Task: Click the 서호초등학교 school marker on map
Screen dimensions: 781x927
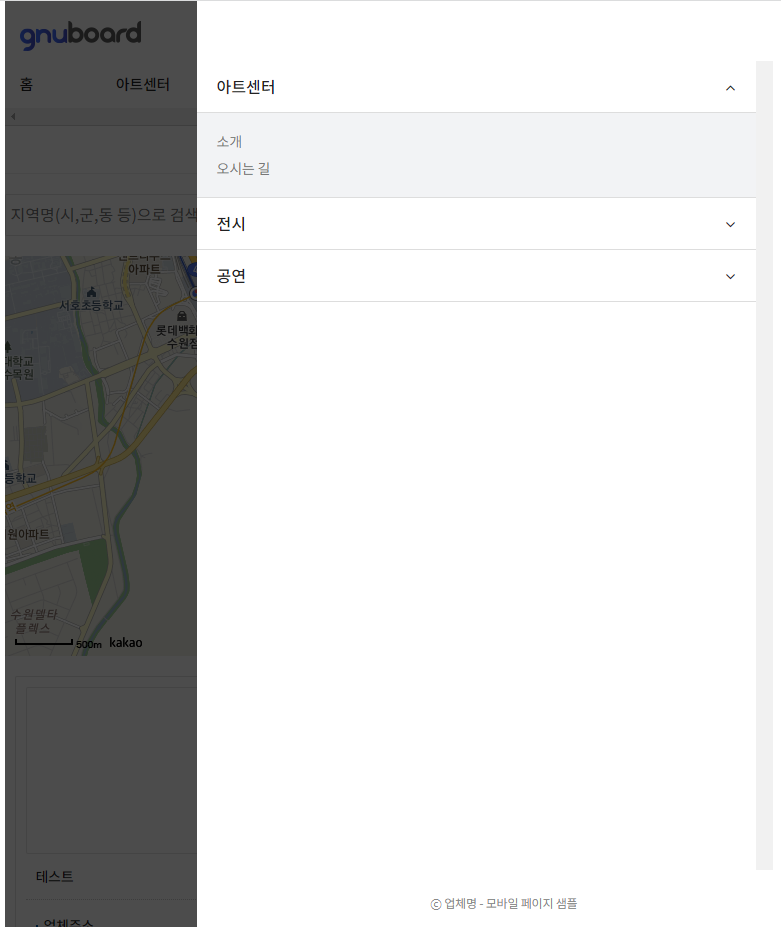Action: 92,291
